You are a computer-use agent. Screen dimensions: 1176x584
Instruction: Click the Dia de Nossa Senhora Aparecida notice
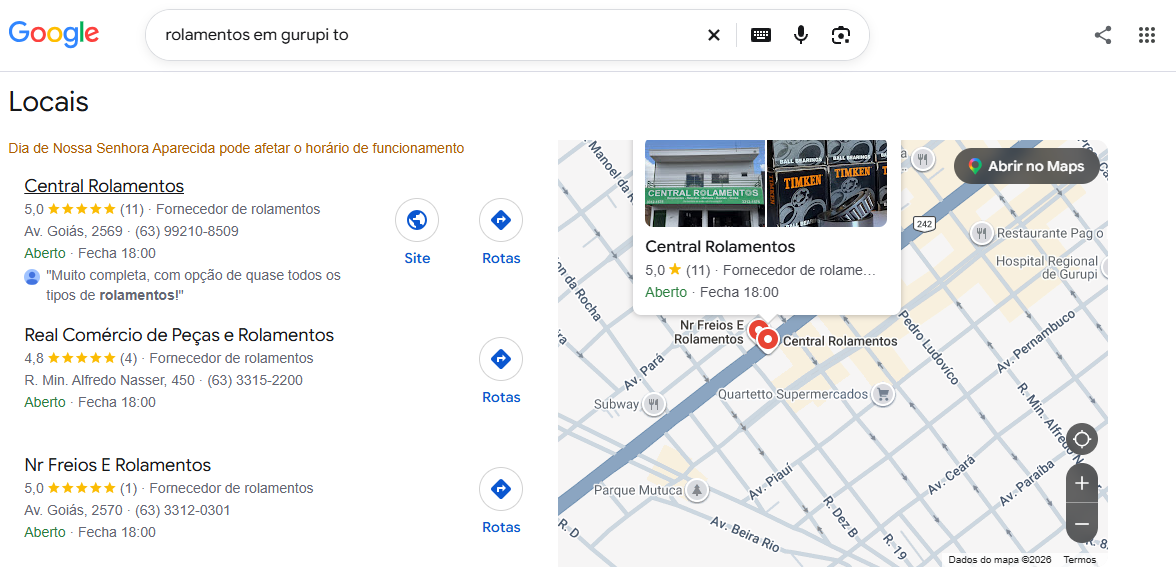tap(236, 148)
